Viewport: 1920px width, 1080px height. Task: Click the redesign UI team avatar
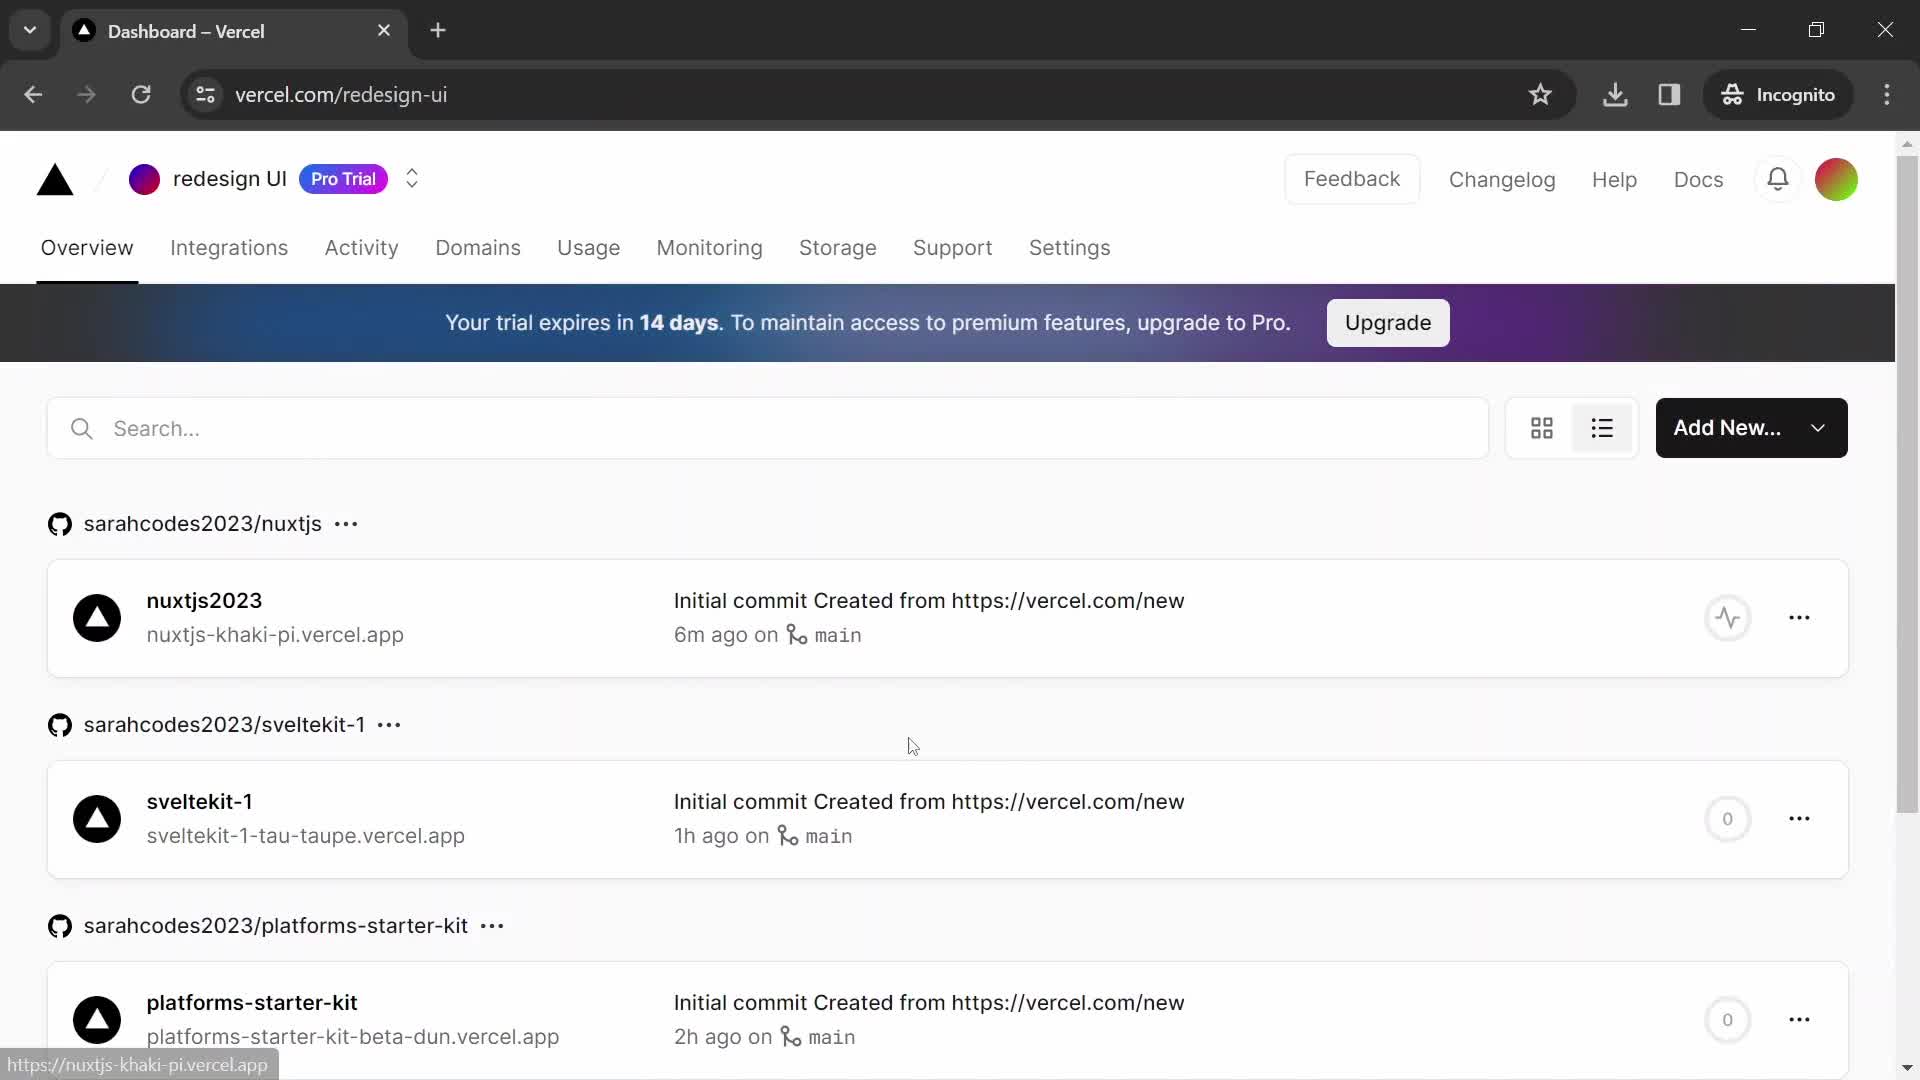(x=144, y=179)
